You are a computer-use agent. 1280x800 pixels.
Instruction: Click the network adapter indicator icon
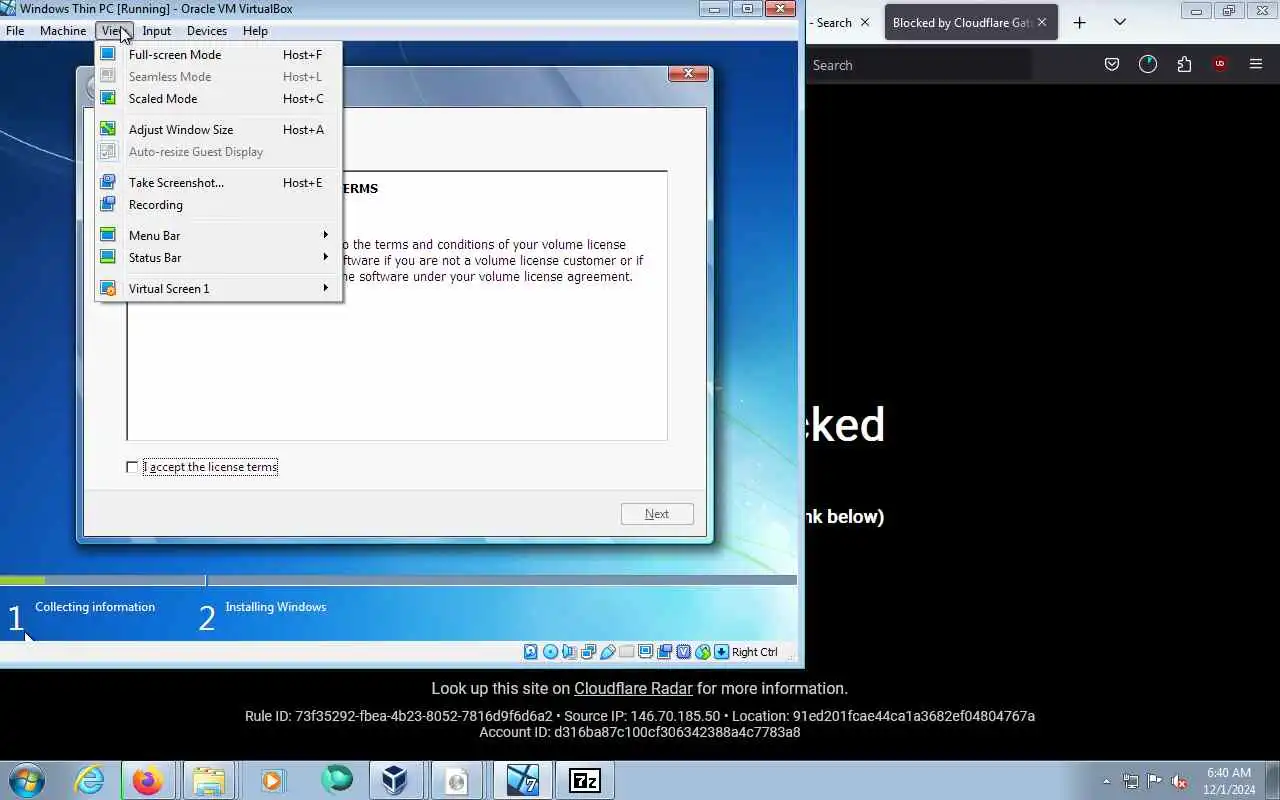(x=588, y=652)
